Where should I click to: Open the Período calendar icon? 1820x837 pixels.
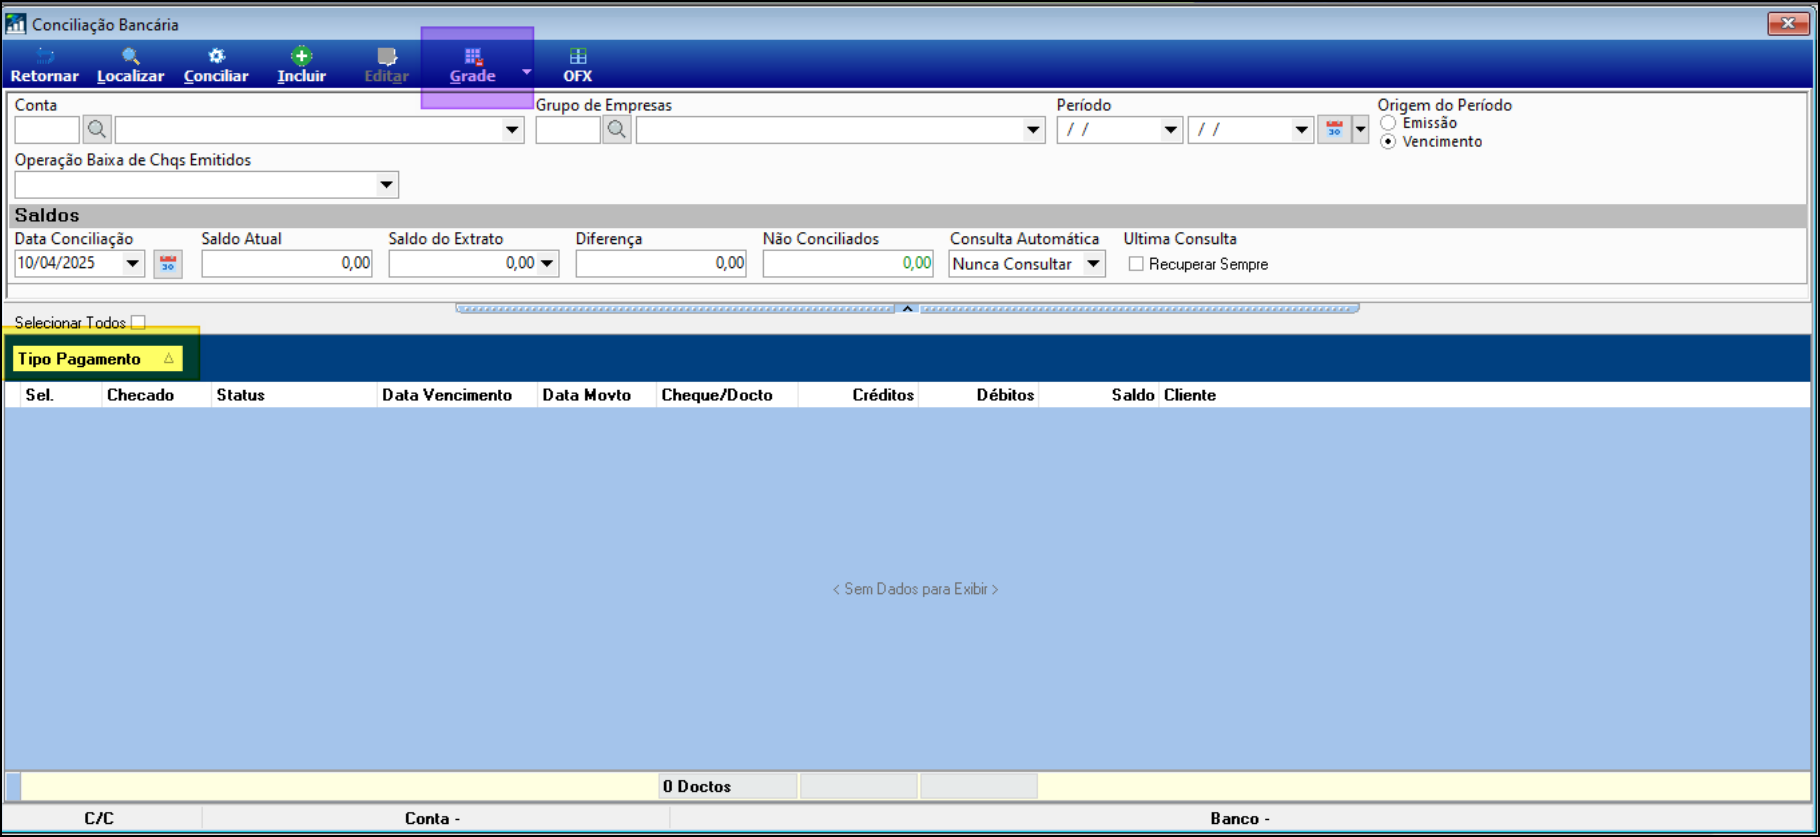click(x=1334, y=130)
